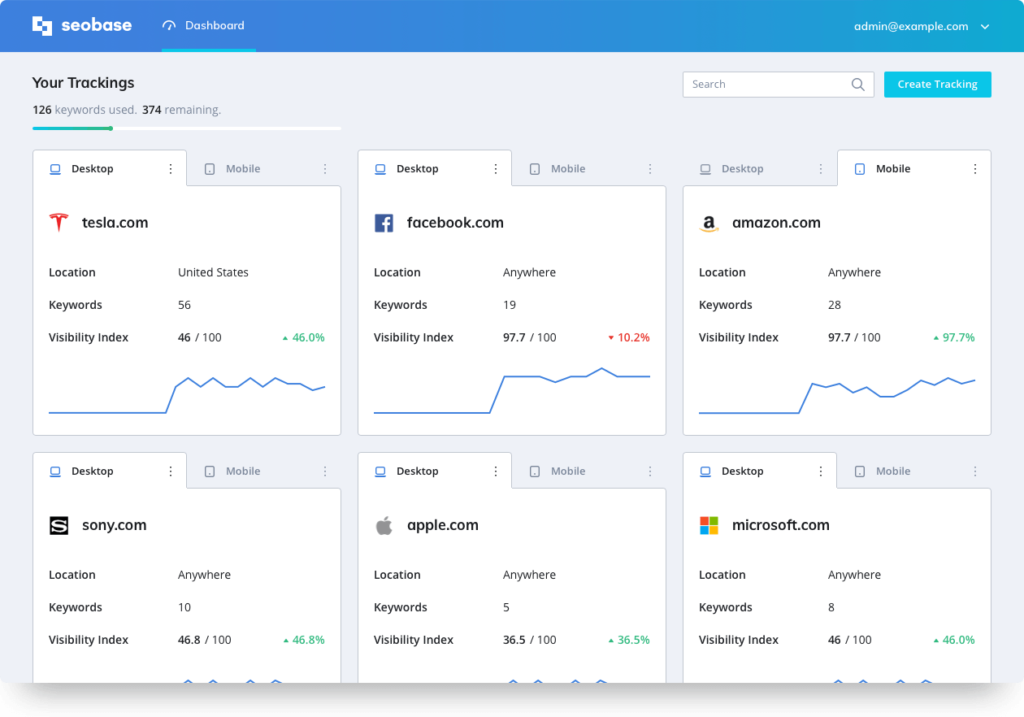
Task: Click the facebook.com visibility chart
Action: coord(512,390)
